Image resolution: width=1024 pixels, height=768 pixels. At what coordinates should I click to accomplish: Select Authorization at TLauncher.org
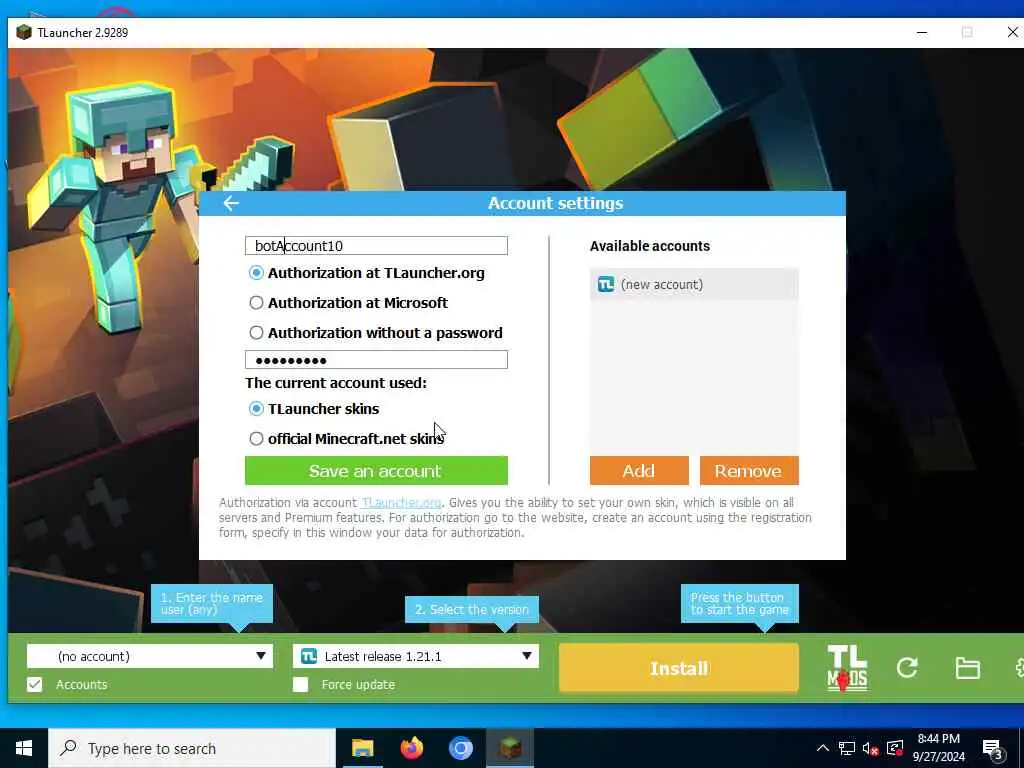(366, 273)
